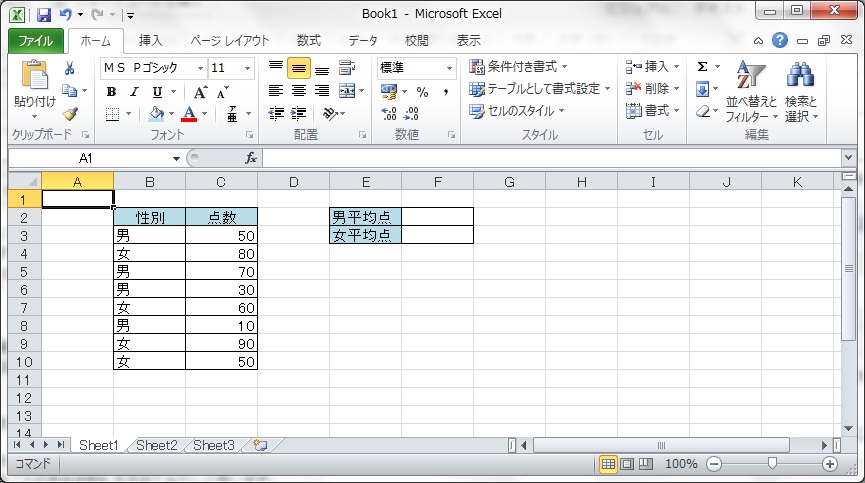The image size is (865, 483).
Task: Click the Decrease Indent icon
Action: pos(276,114)
